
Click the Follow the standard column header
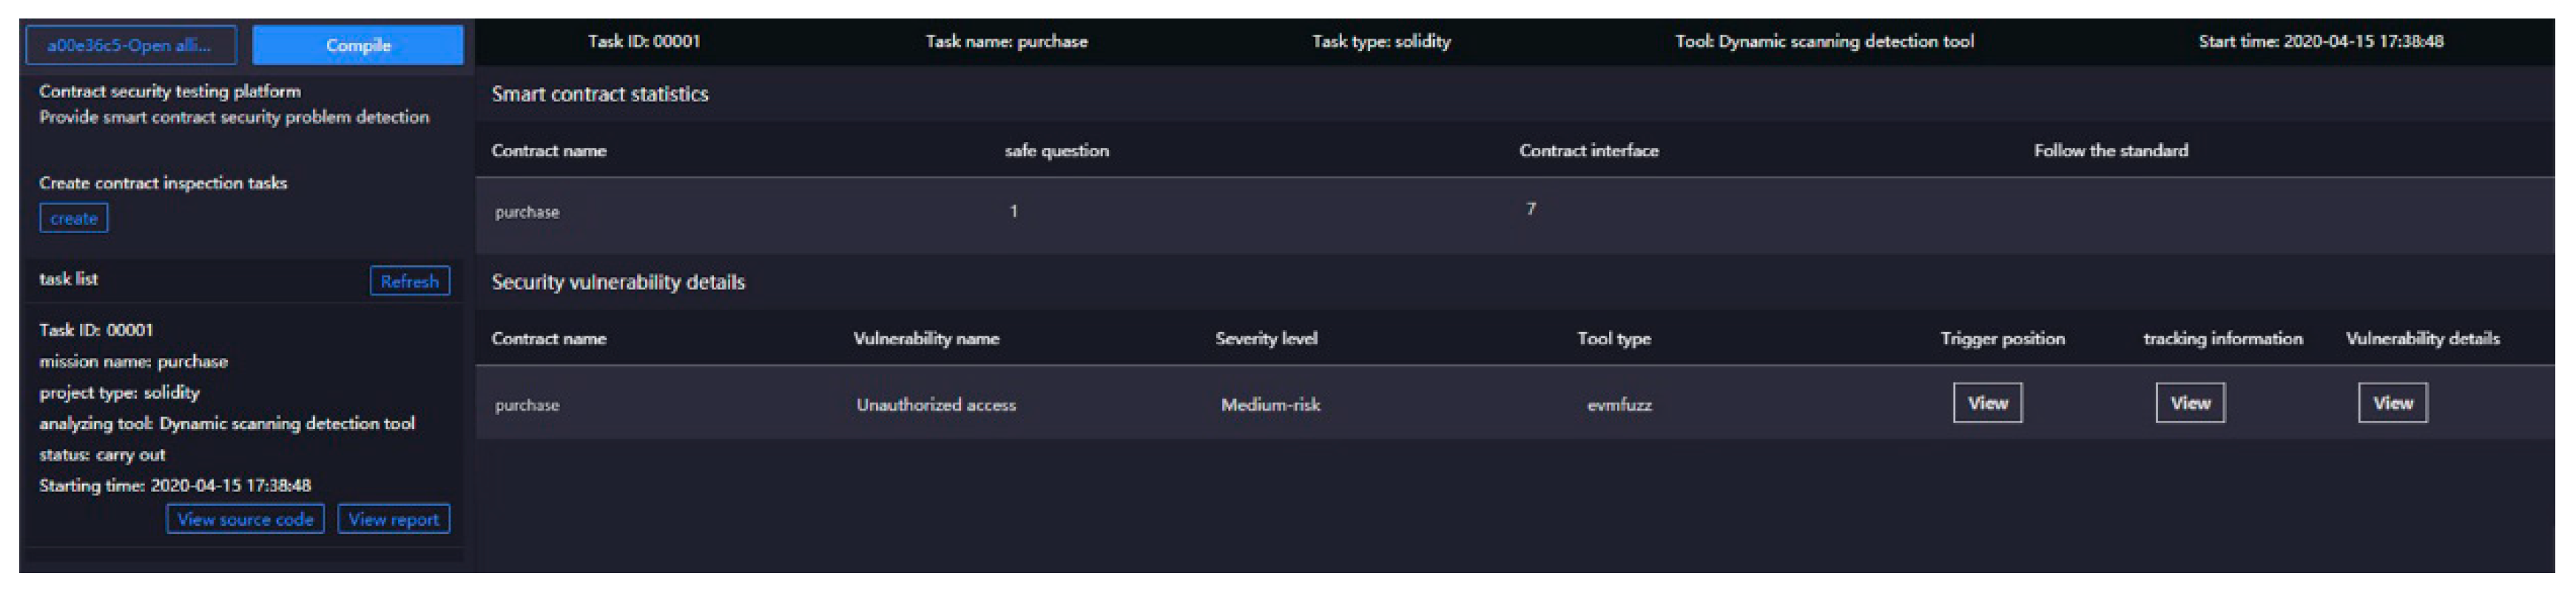pos(2110,150)
